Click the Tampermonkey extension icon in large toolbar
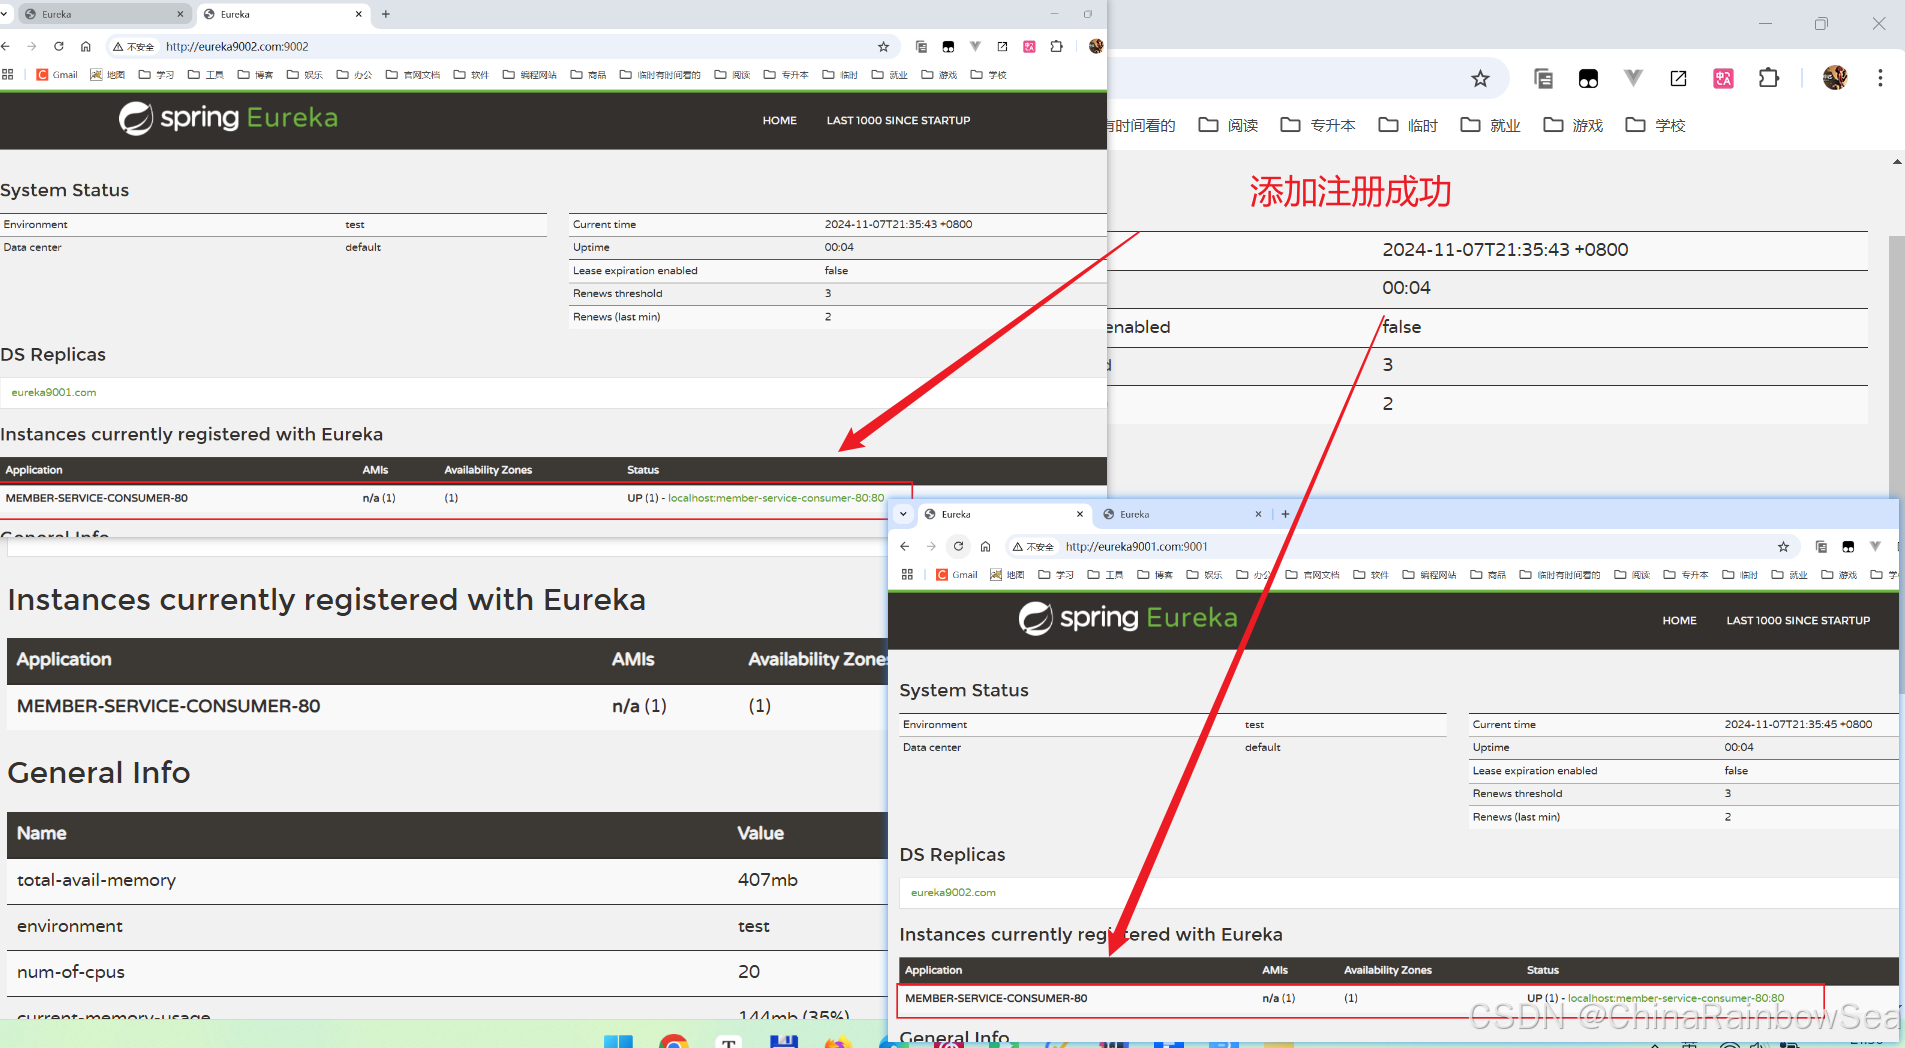Image resolution: width=1905 pixels, height=1048 pixels. click(x=1588, y=78)
